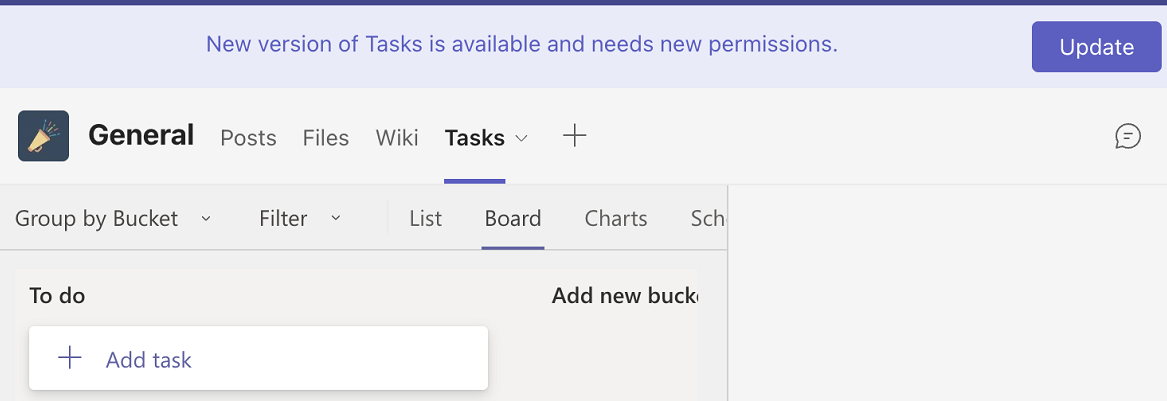Click the plus icon beside Add task
This screenshot has width=1167, height=401.
[69, 358]
